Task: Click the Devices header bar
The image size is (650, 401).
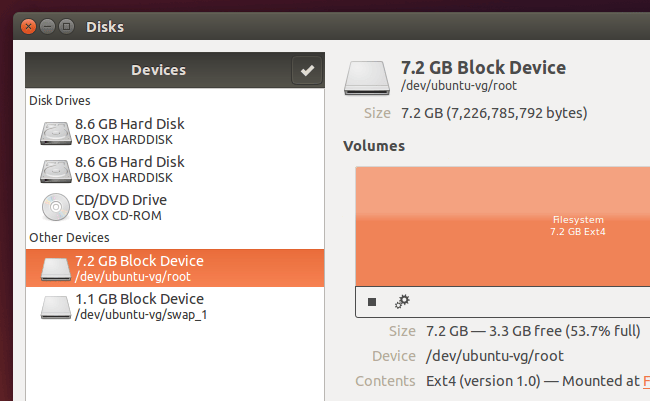Action: [158, 70]
